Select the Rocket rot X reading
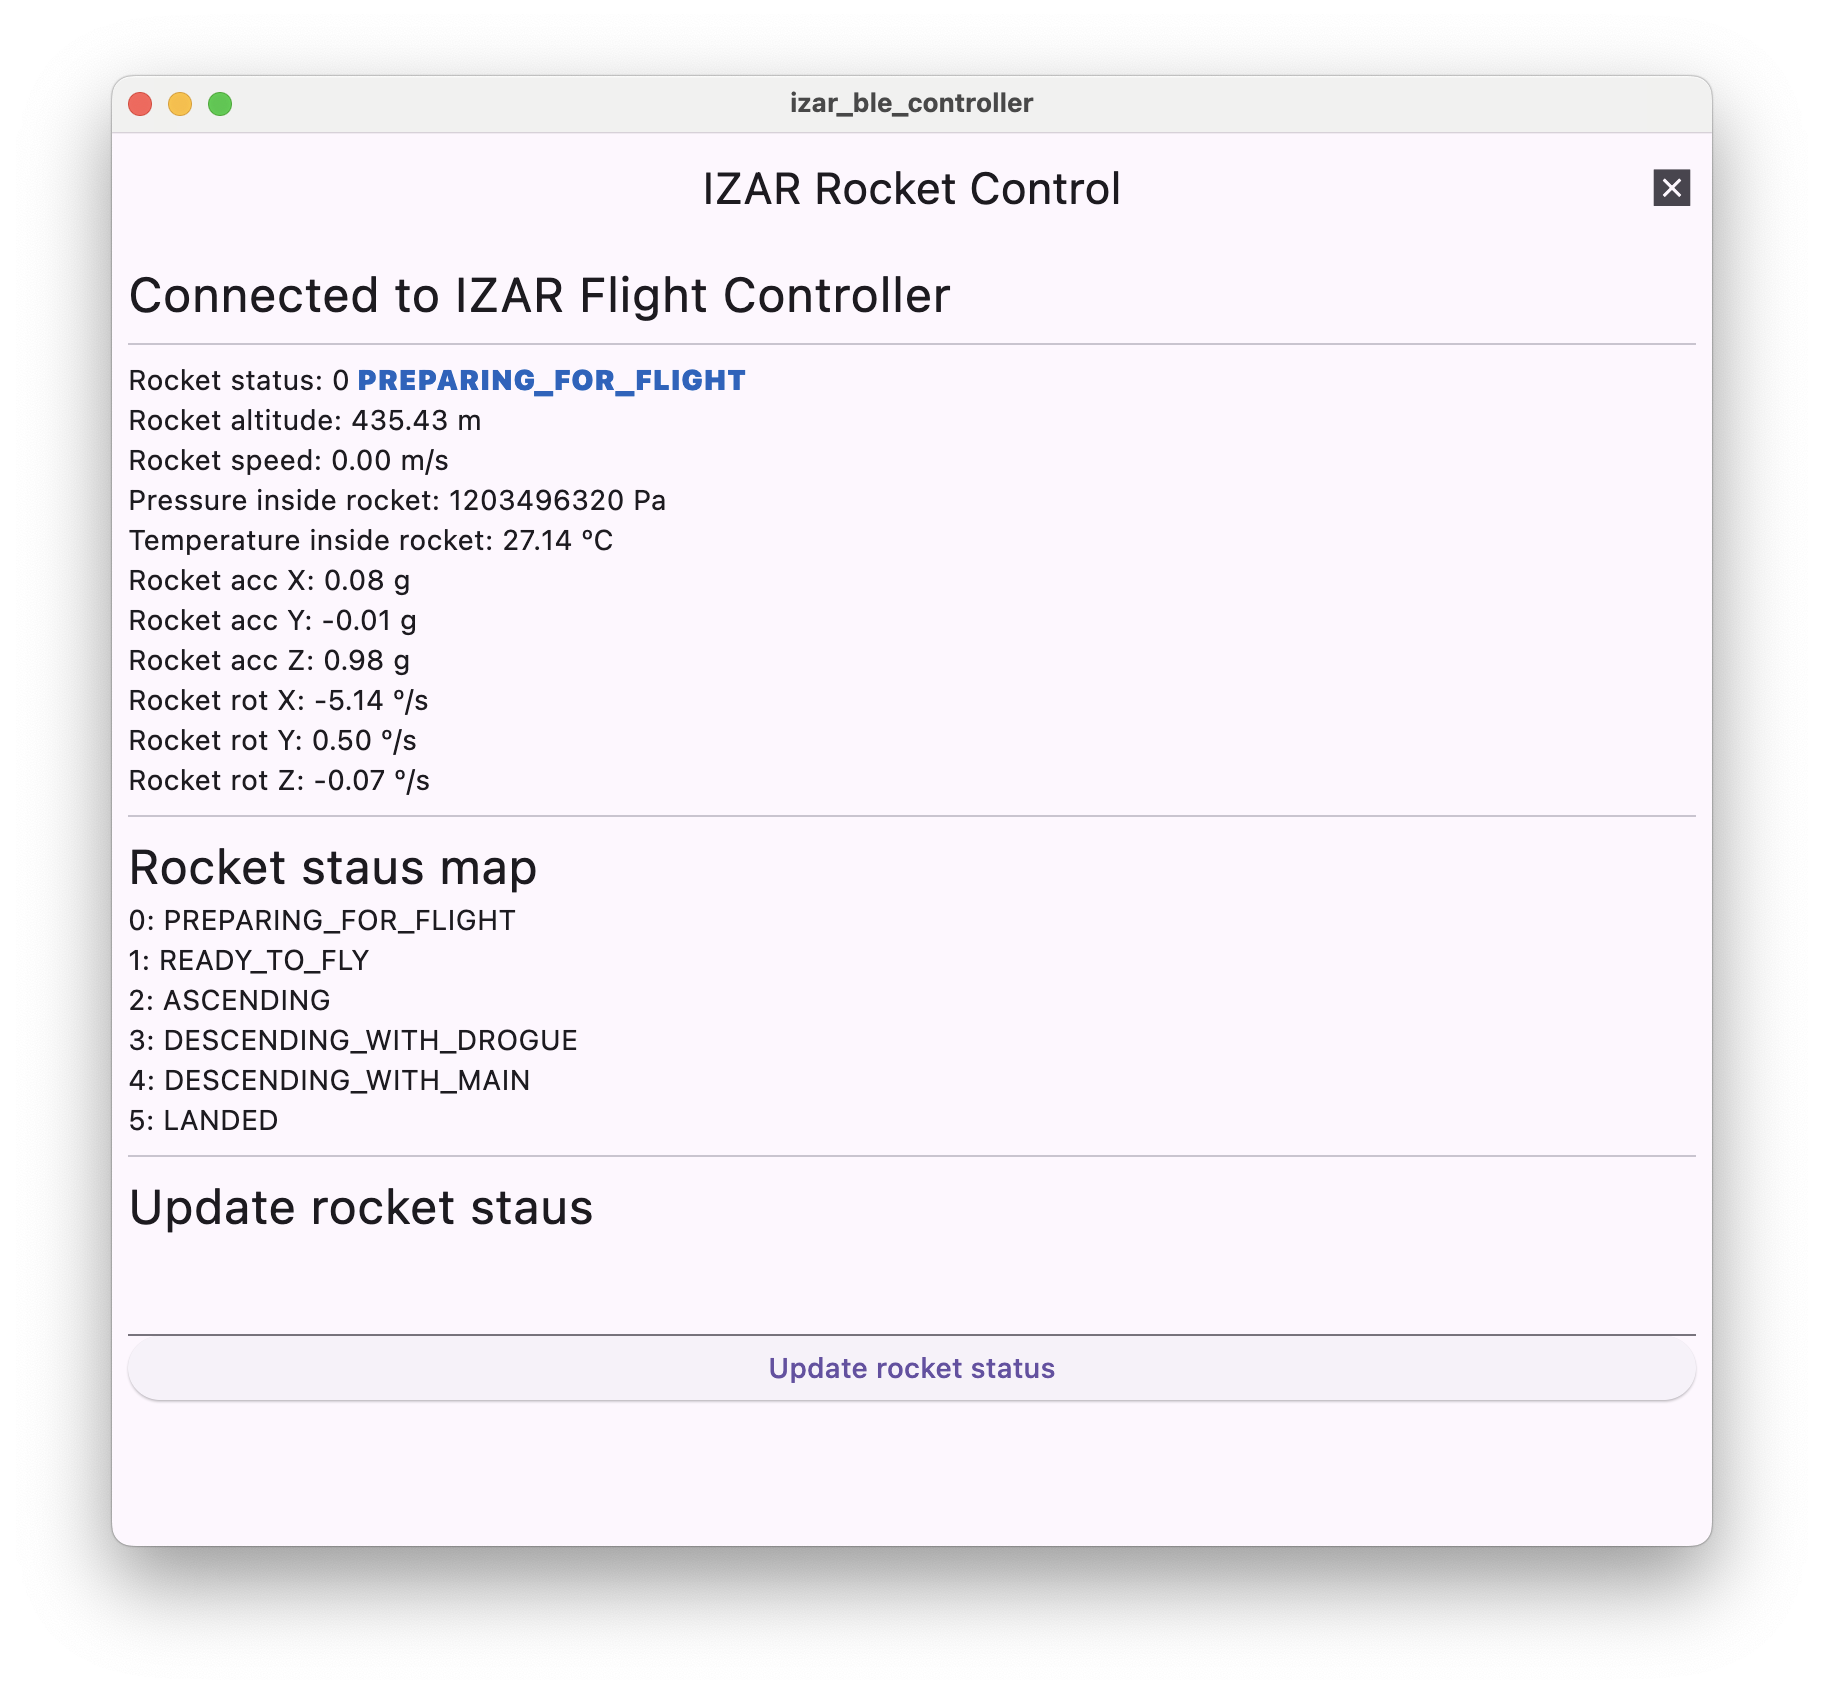The width and height of the screenshot is (1824, 1694). (279, 700)
